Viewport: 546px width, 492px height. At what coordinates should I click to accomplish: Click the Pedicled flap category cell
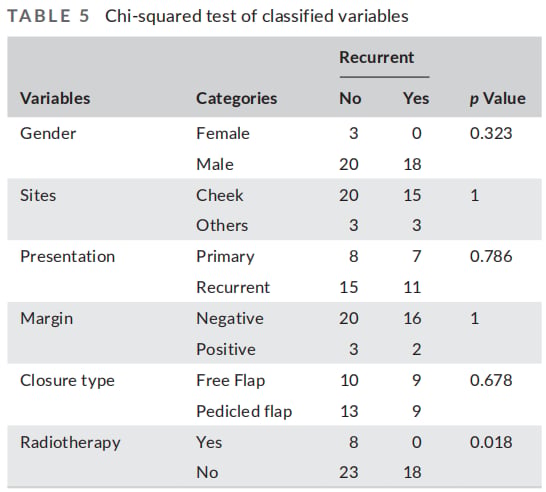(x=244, y=411)
